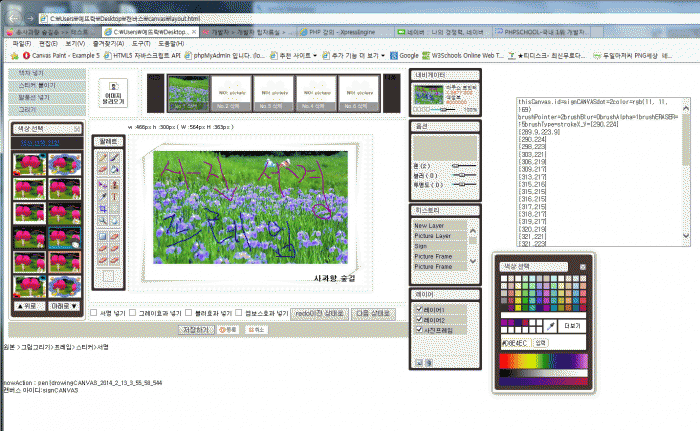Click log textarea scroll-down arrow
Viewport: 700px width, 431px height.
[686, 235]
